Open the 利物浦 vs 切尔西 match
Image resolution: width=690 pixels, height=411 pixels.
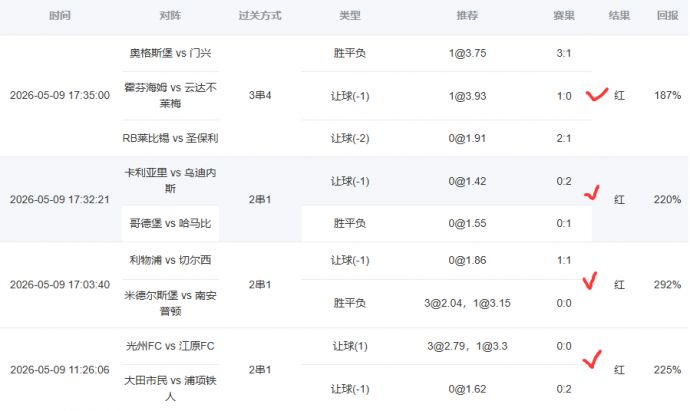(x=170, y=260)
